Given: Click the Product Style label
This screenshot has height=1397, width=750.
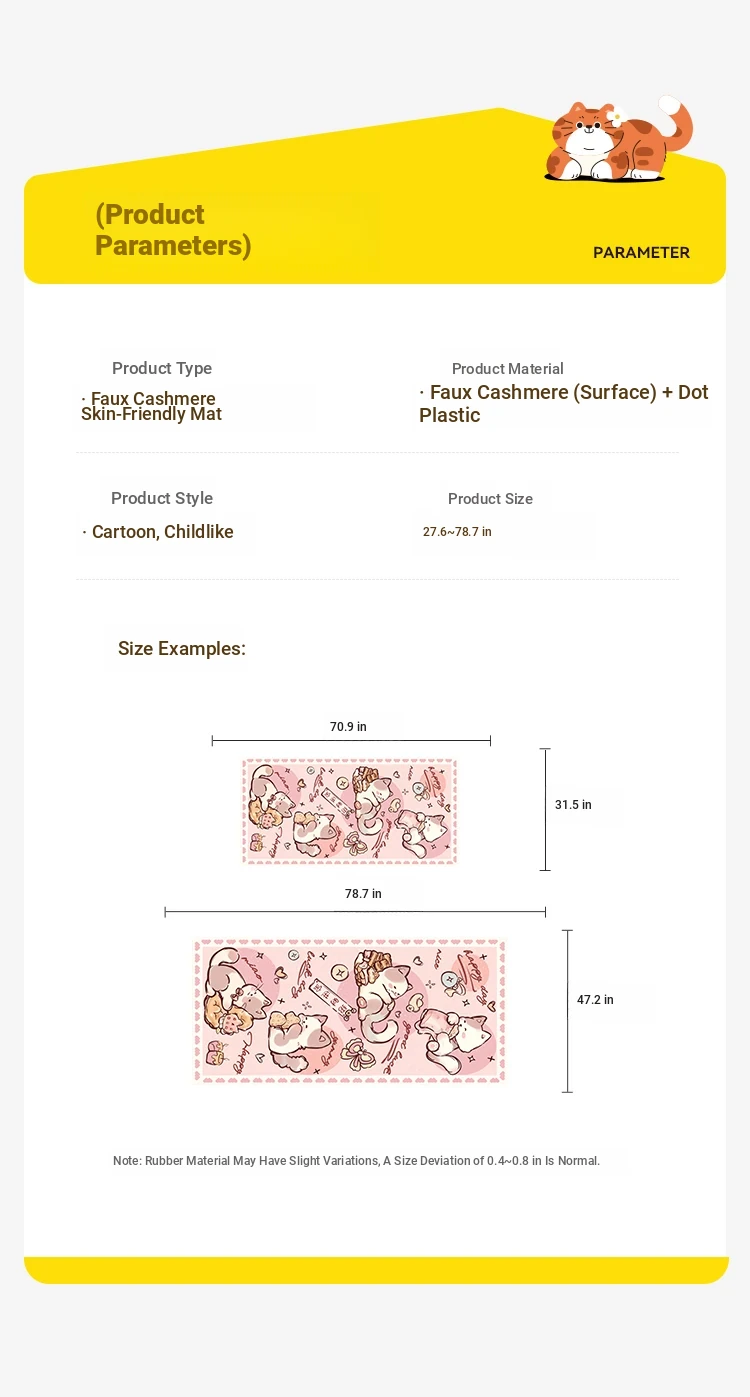Looking at the screenshot, I should coord(162,498).
